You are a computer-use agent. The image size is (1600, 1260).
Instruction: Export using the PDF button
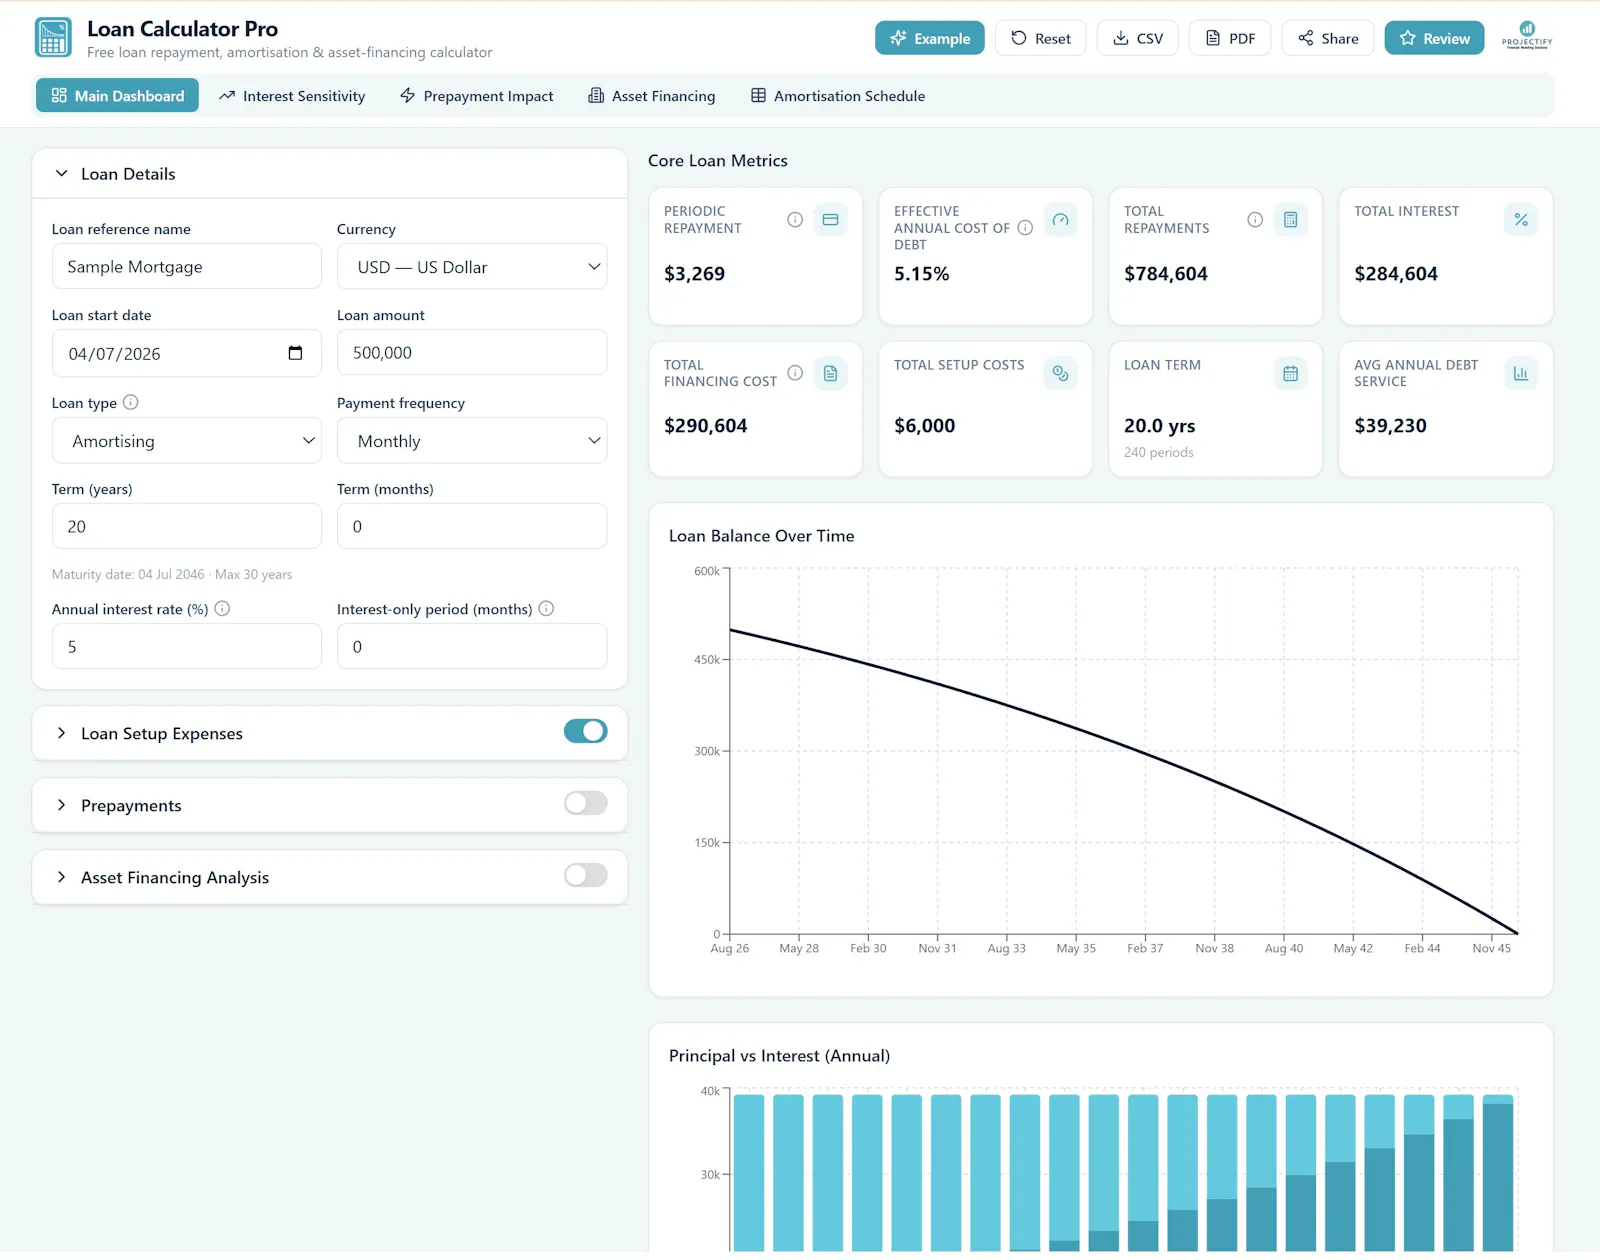pos(1230,38)
